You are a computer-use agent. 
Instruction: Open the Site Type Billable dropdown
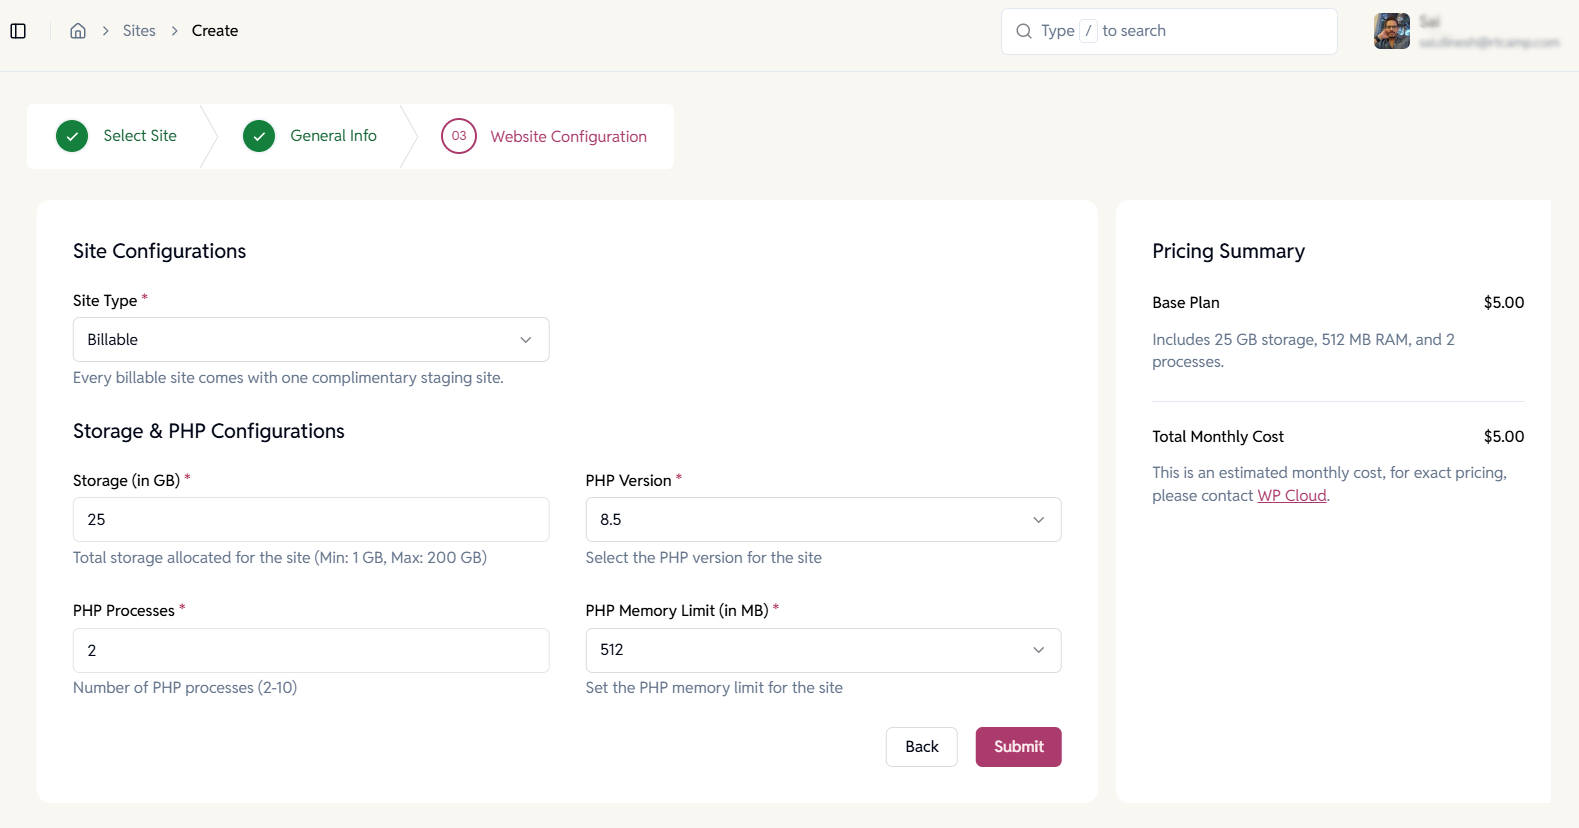(x=311, y=340)
